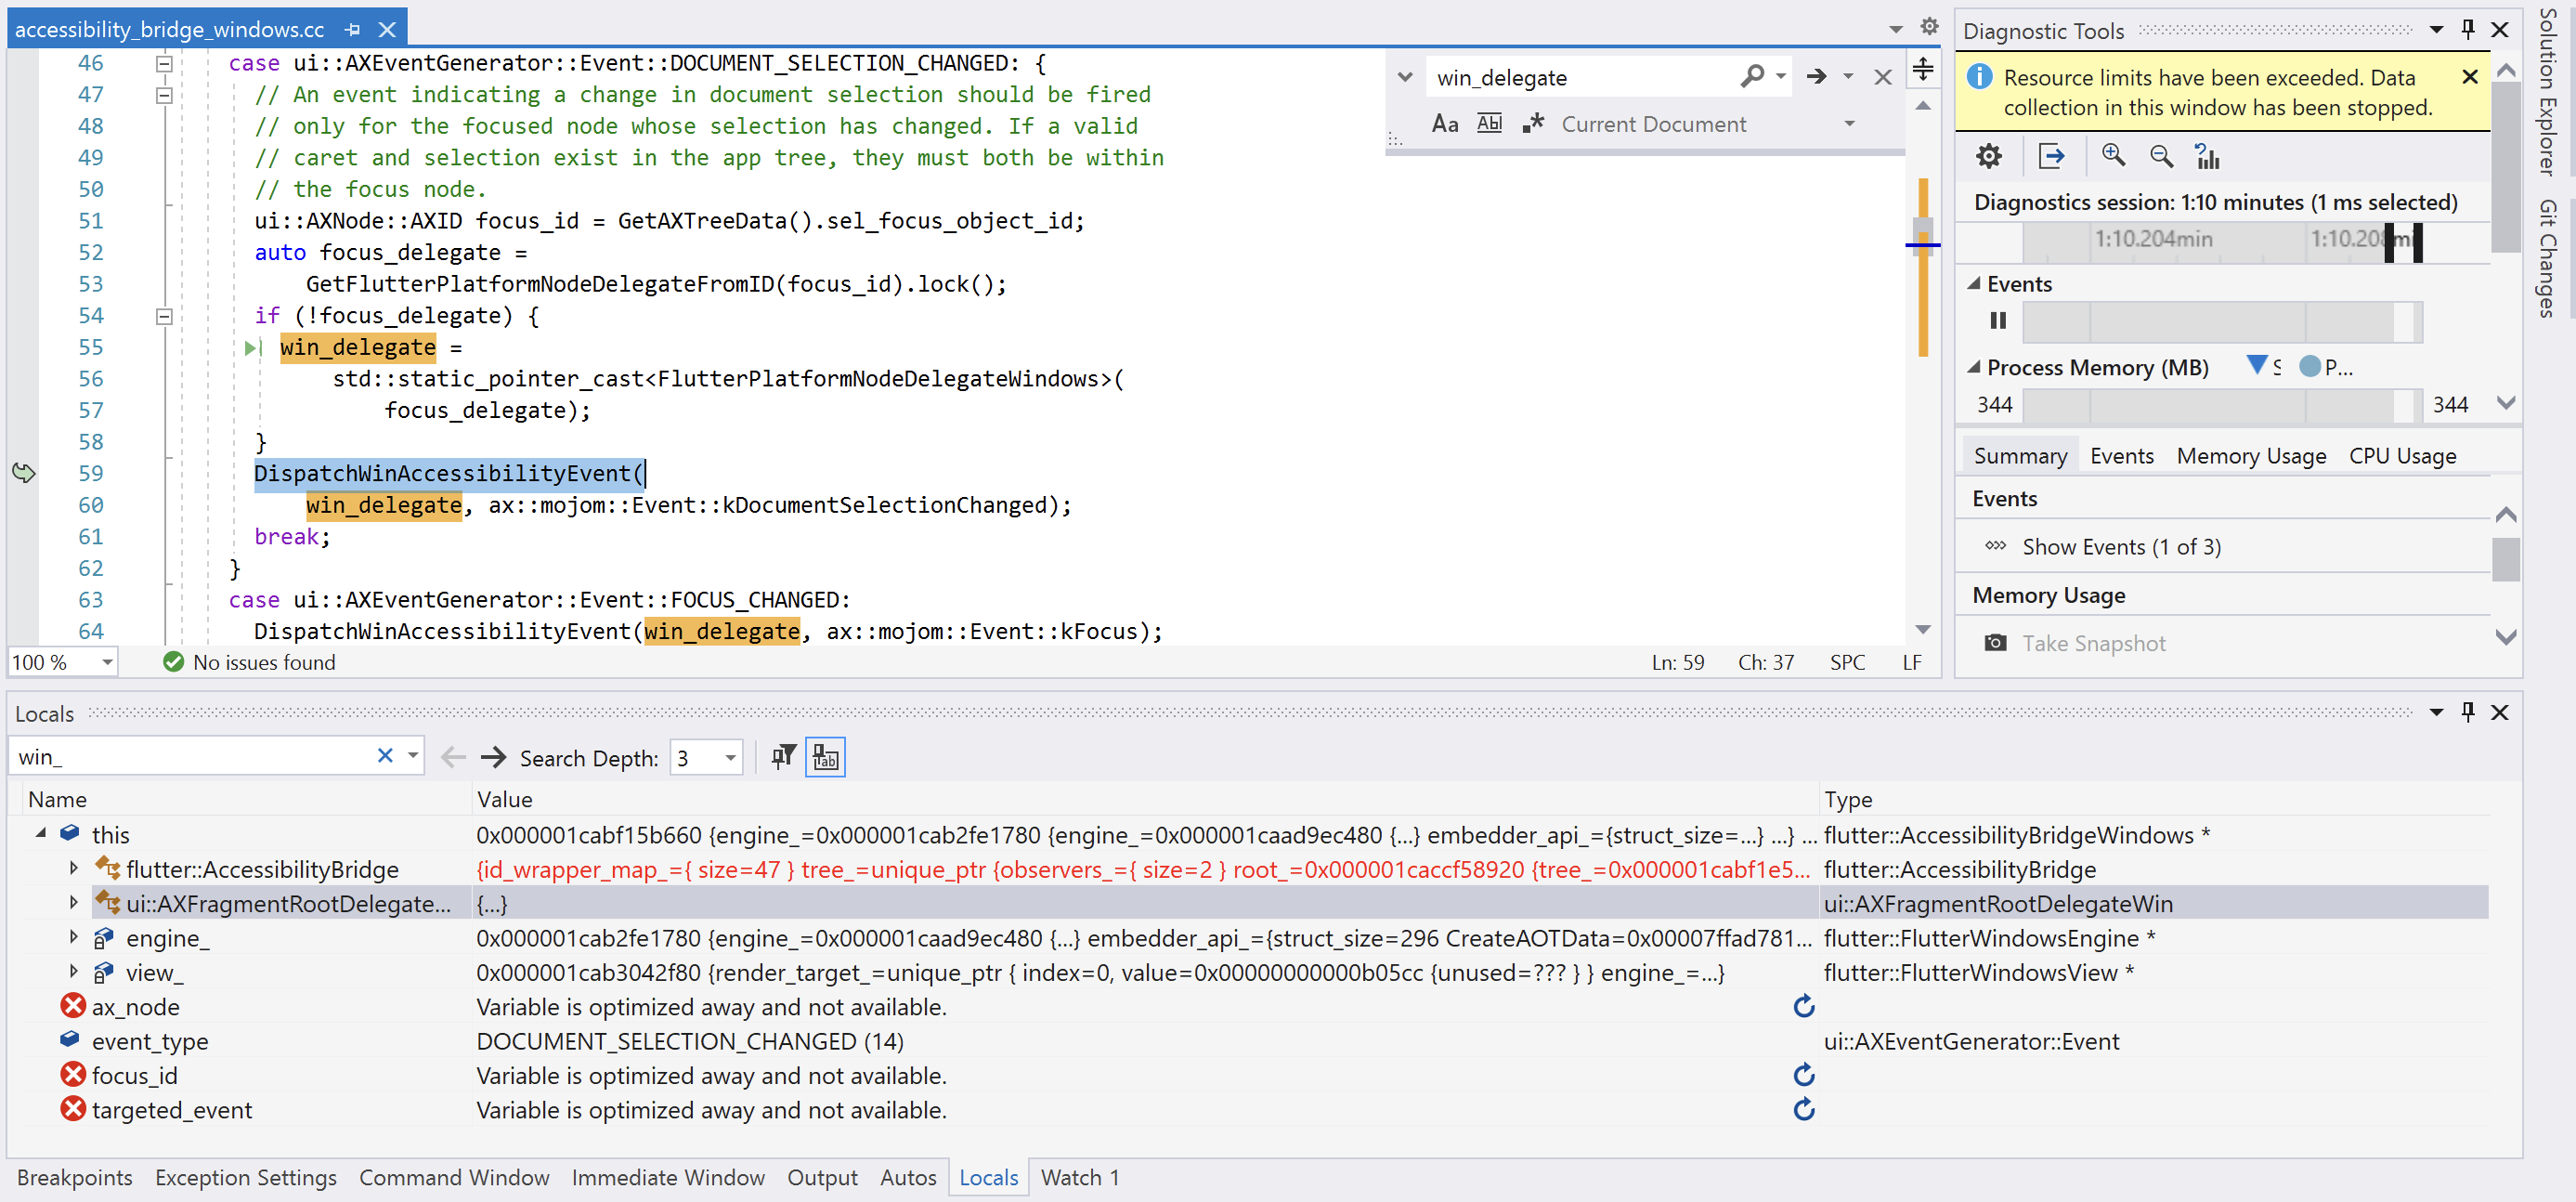
Task: Click the Reset View chart icon
Action: (2210, 157)
